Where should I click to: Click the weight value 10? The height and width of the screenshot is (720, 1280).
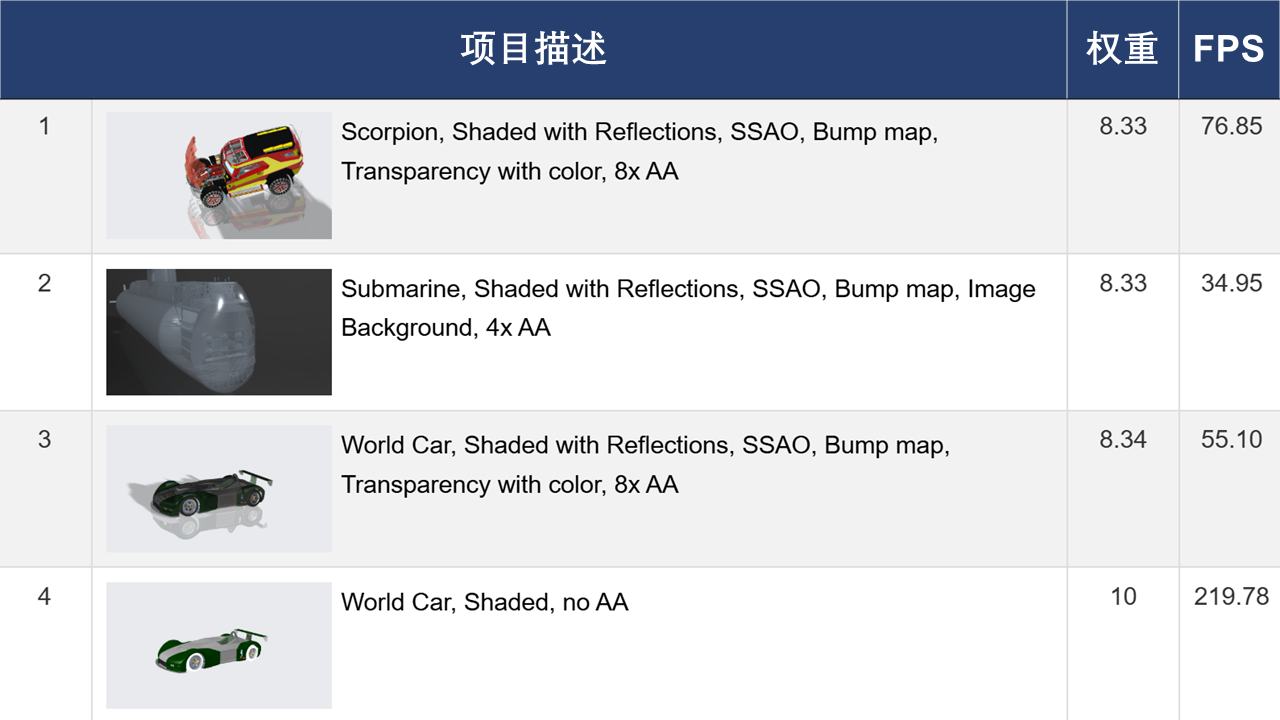[x=1123, y=596]
